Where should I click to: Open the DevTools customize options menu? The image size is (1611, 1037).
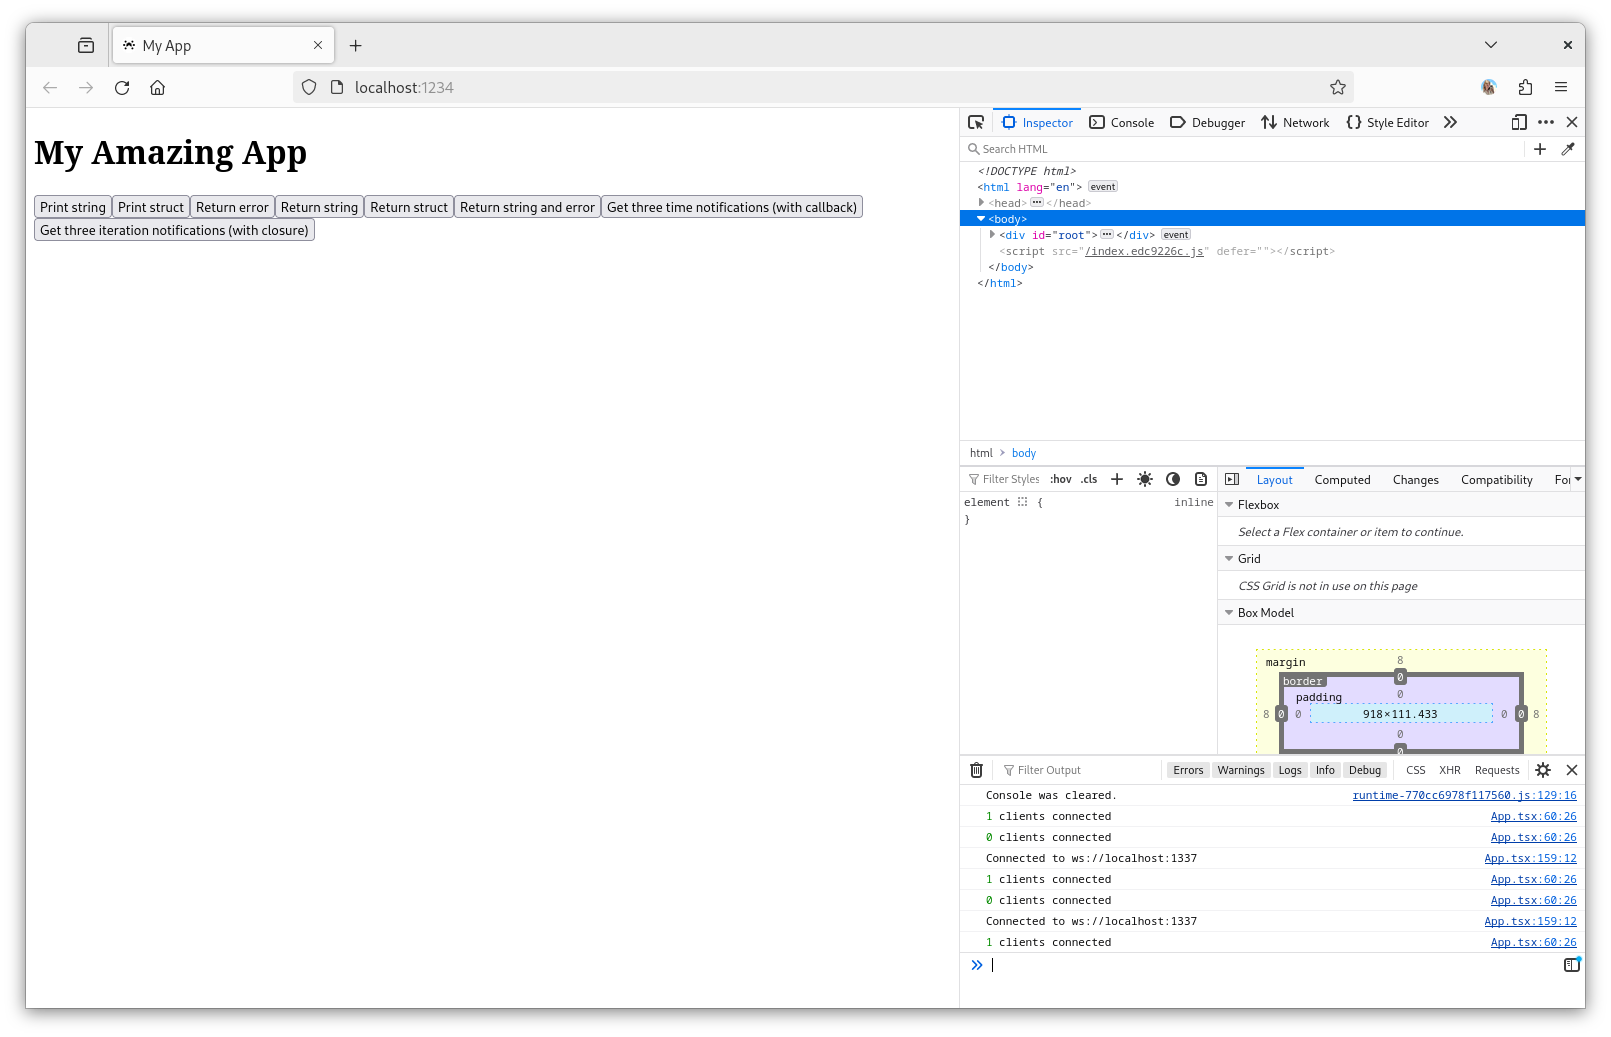(1546, 122)
